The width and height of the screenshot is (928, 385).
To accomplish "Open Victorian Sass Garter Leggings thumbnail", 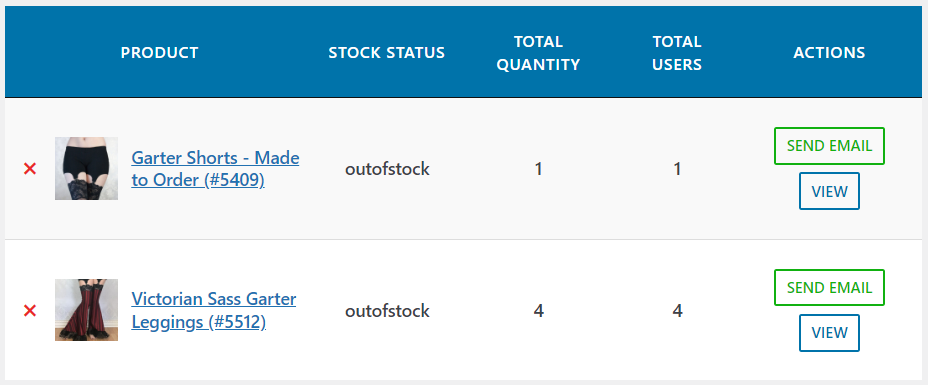I will [x=86, y=310].
